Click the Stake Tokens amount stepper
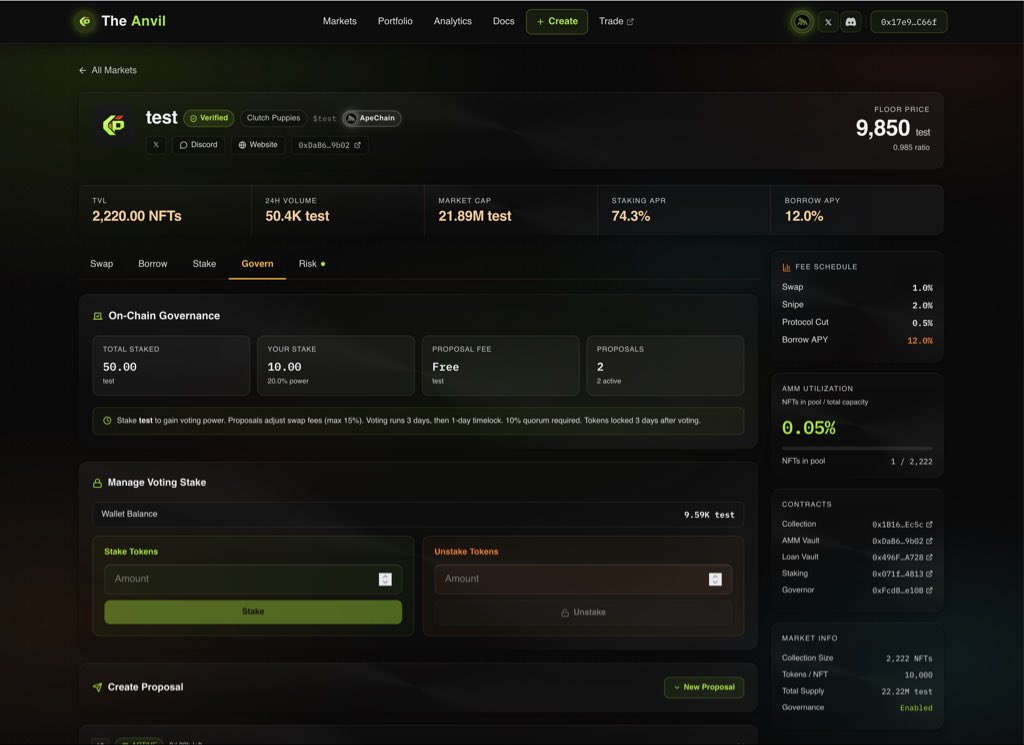1024x745 pixels. 385,579
